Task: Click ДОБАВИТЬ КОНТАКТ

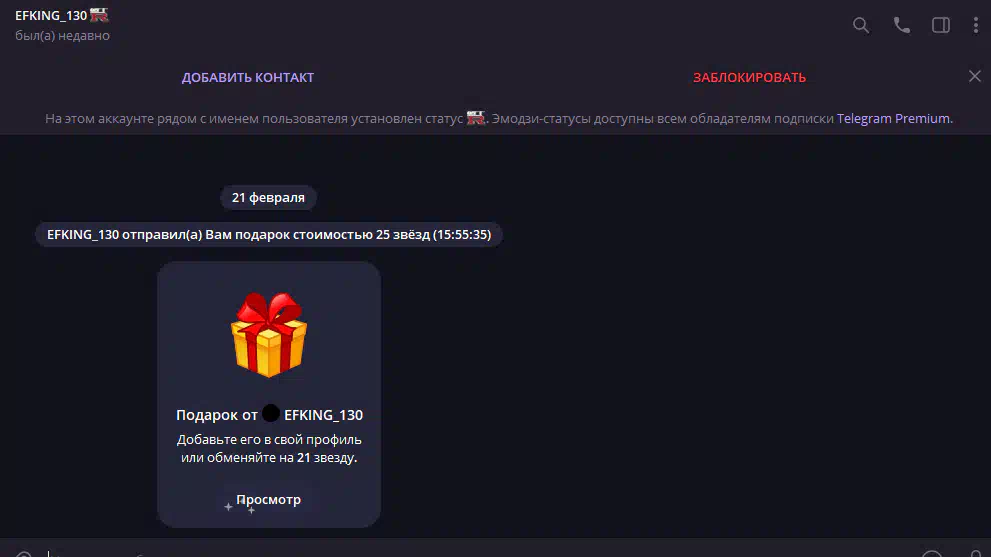Action: click(248, 77)
